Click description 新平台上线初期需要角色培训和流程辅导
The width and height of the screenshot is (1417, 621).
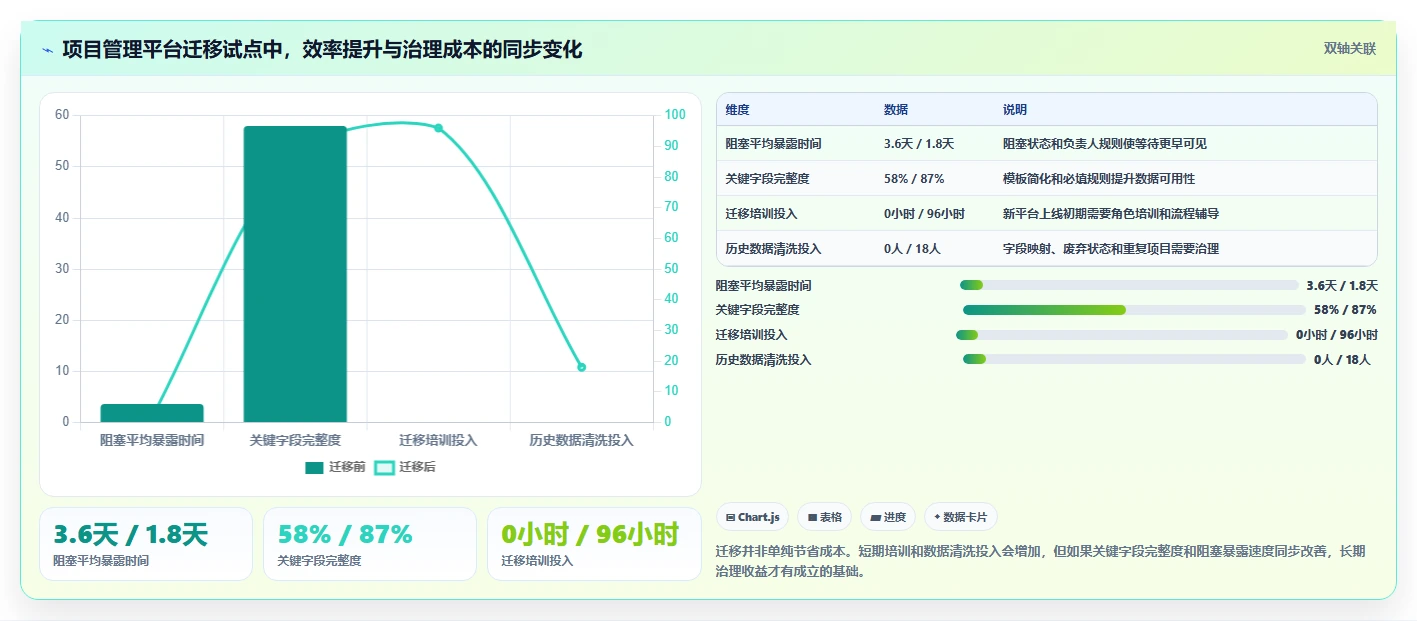point(1111,214)
